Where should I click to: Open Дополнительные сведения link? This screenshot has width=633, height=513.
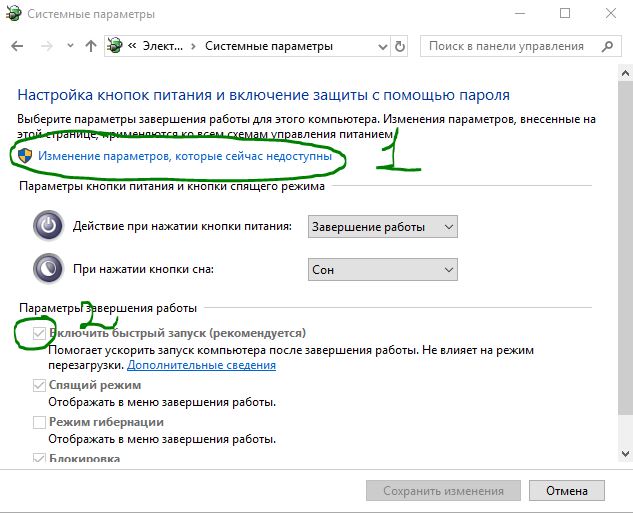(x=201, y=365)
